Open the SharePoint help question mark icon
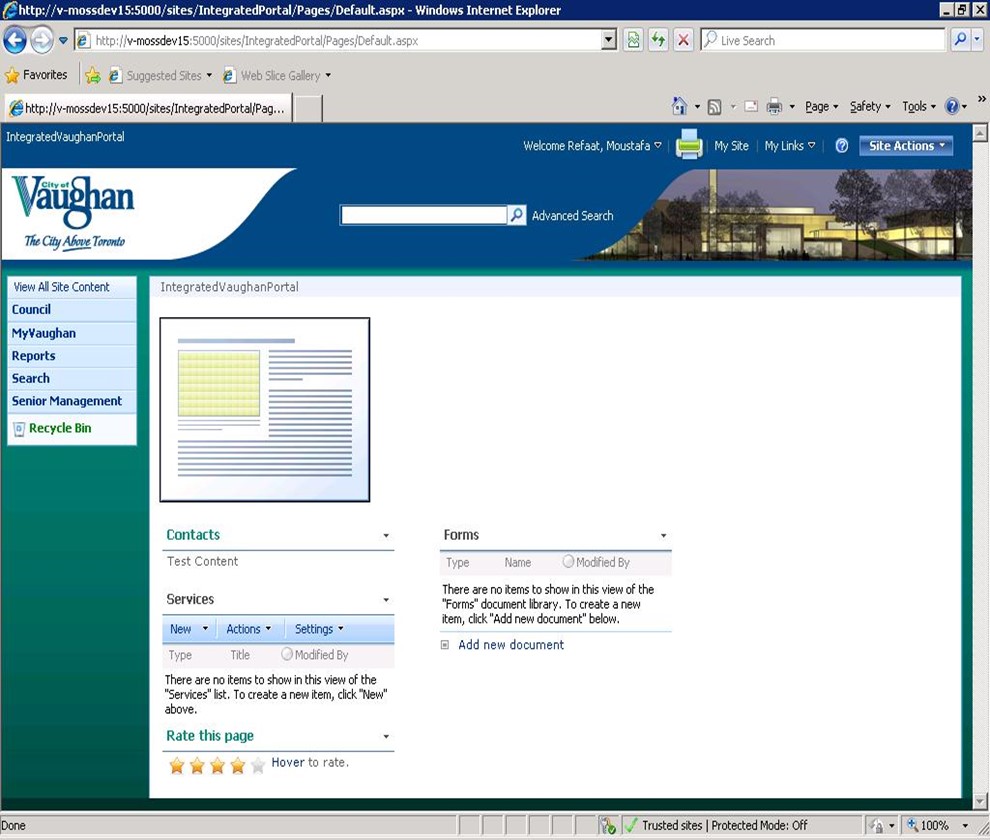 pyautogui.click(x=841, y=146)
